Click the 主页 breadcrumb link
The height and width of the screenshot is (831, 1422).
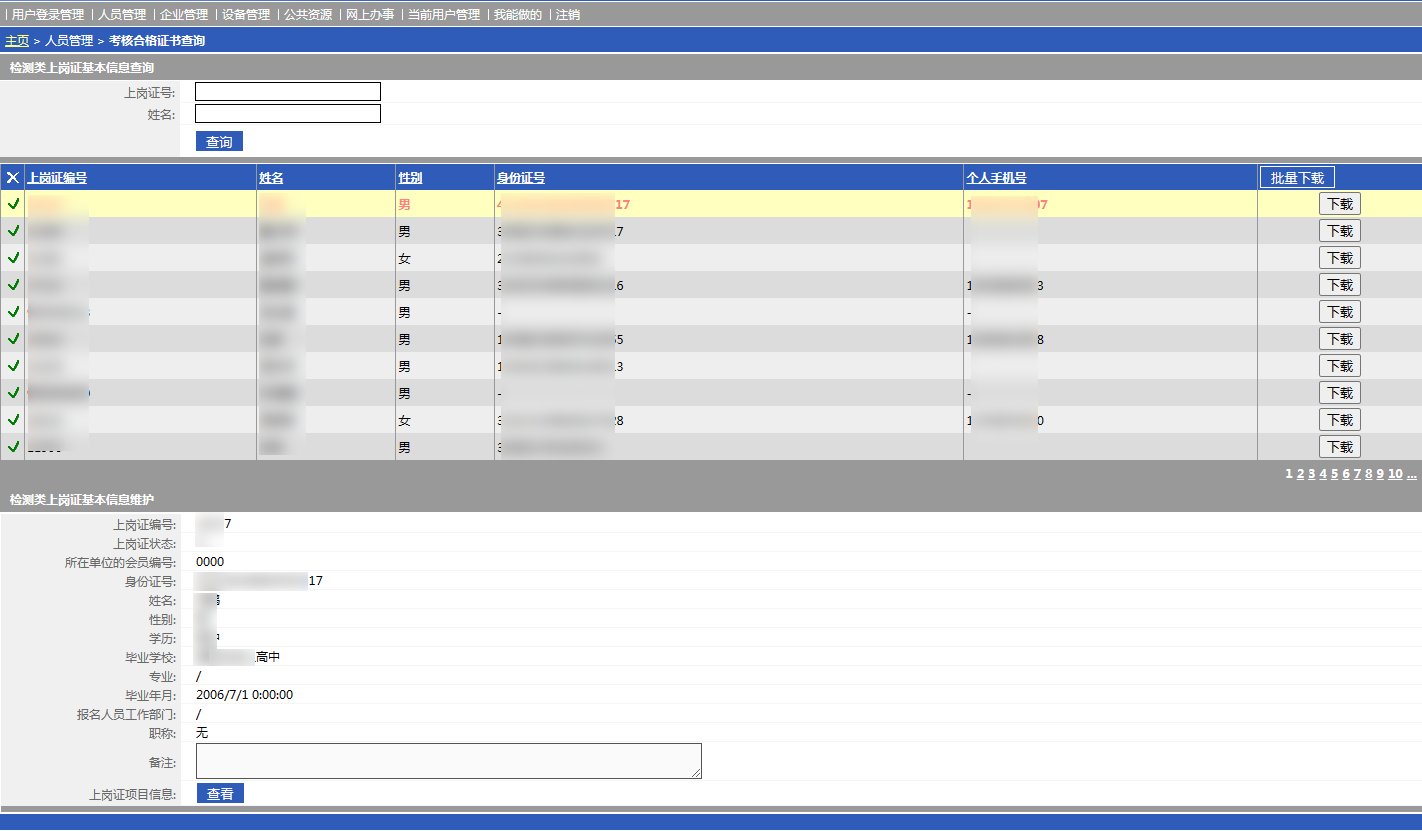coord(17,41)
